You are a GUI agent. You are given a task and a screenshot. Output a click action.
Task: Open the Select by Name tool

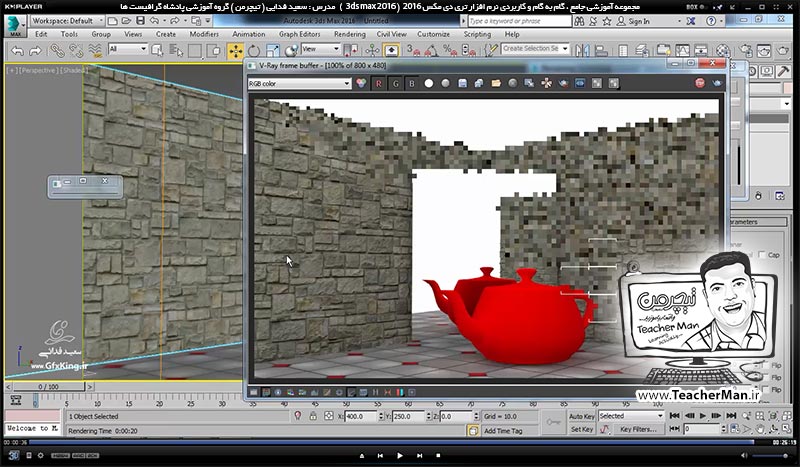point(176,51)
